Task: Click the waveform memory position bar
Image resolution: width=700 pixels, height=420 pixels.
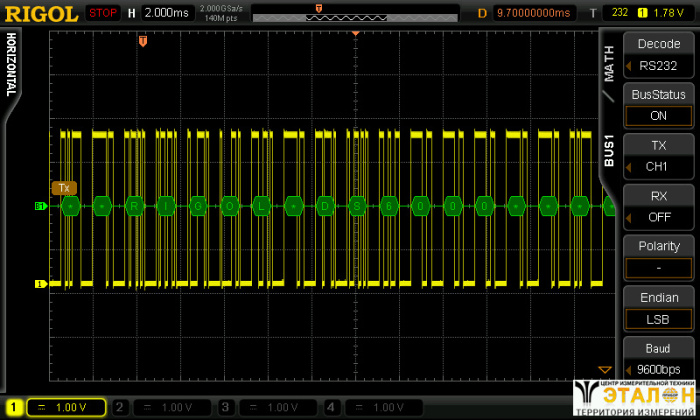Action: (x=355, y=14)
